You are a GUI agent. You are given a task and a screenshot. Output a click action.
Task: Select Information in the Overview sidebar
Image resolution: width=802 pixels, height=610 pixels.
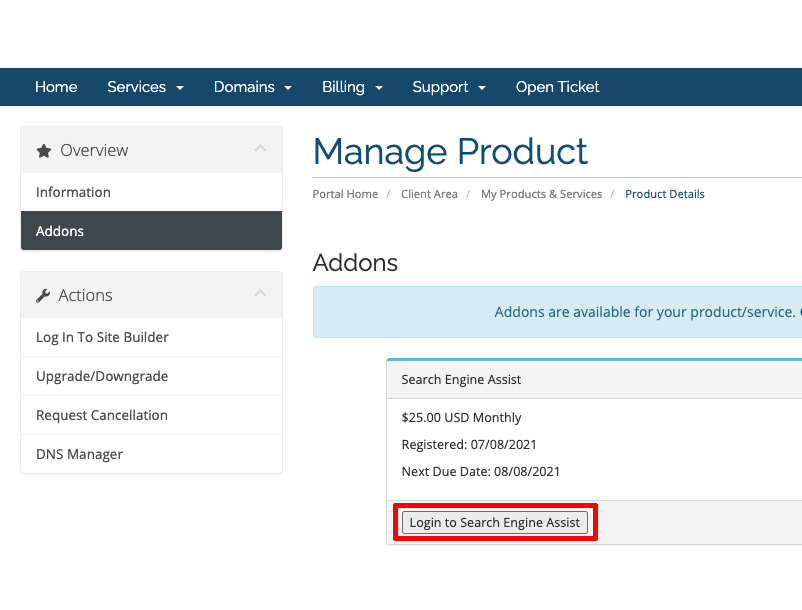73,192
